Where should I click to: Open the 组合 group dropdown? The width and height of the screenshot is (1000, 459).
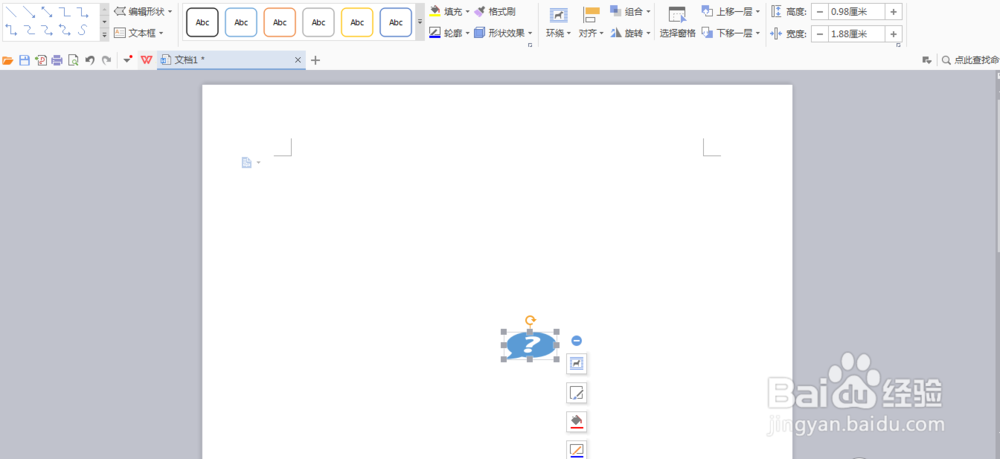[630, 11]
